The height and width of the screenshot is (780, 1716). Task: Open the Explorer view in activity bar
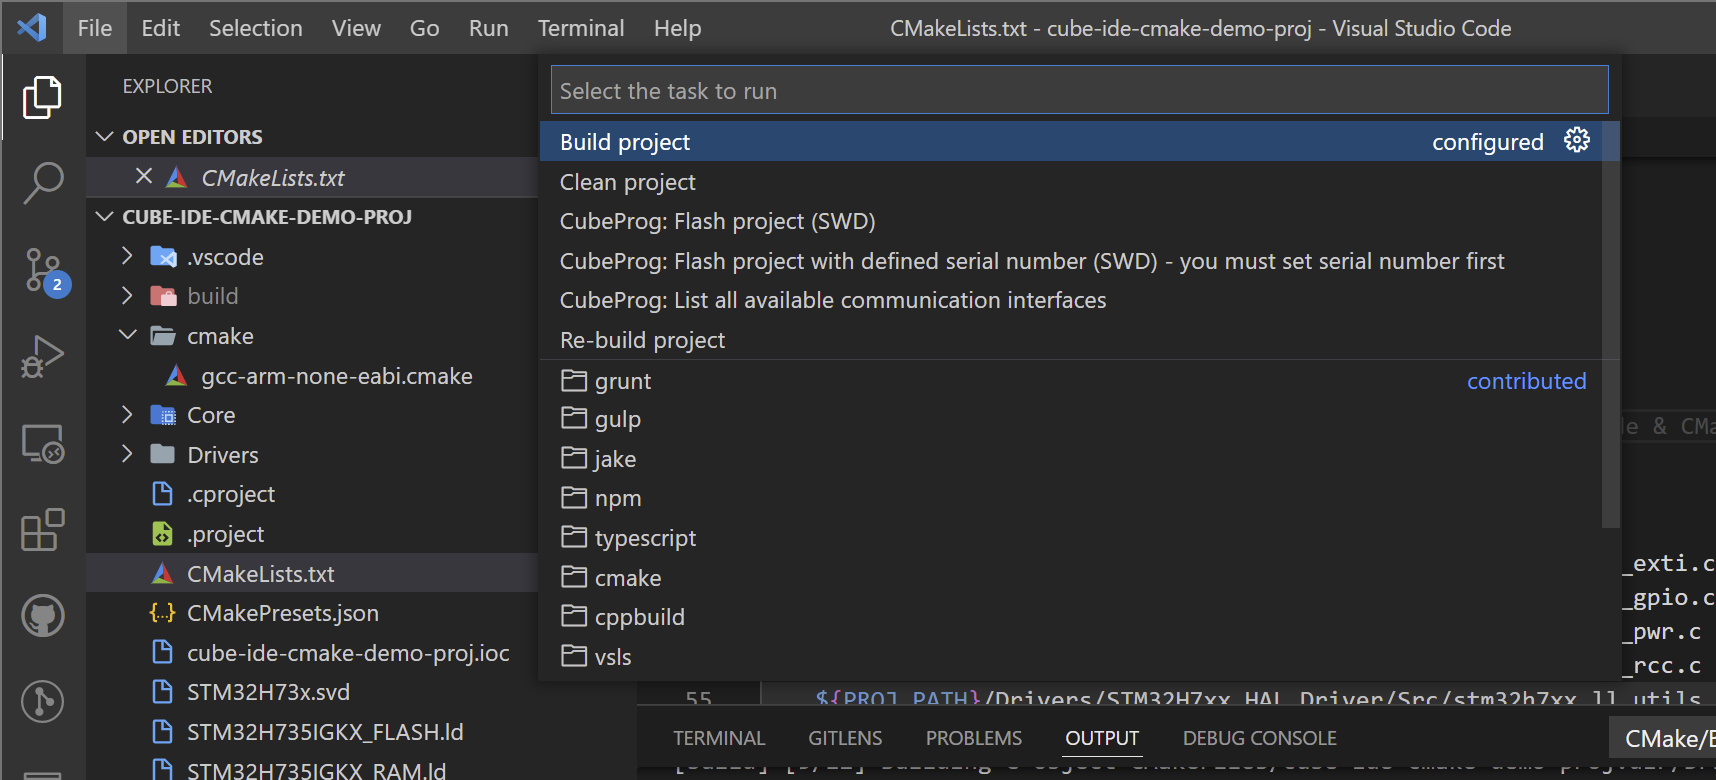(42, 97)
